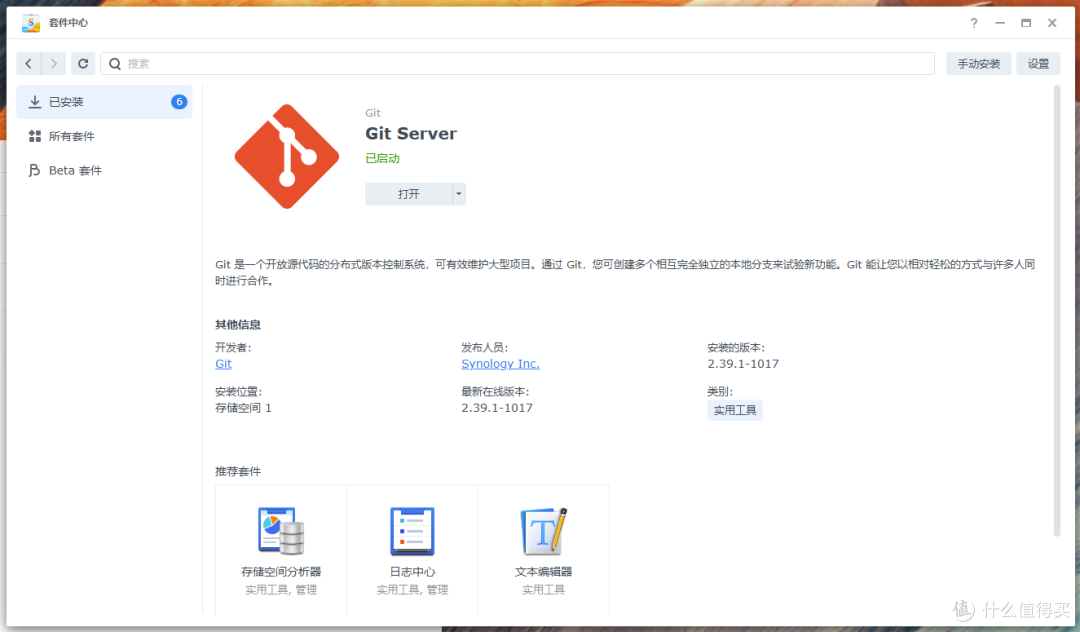Click the 手动安装 (Manual Install) button
Image resolution: width=1080 pixels, height=632 pixels.
click(978, 63)
